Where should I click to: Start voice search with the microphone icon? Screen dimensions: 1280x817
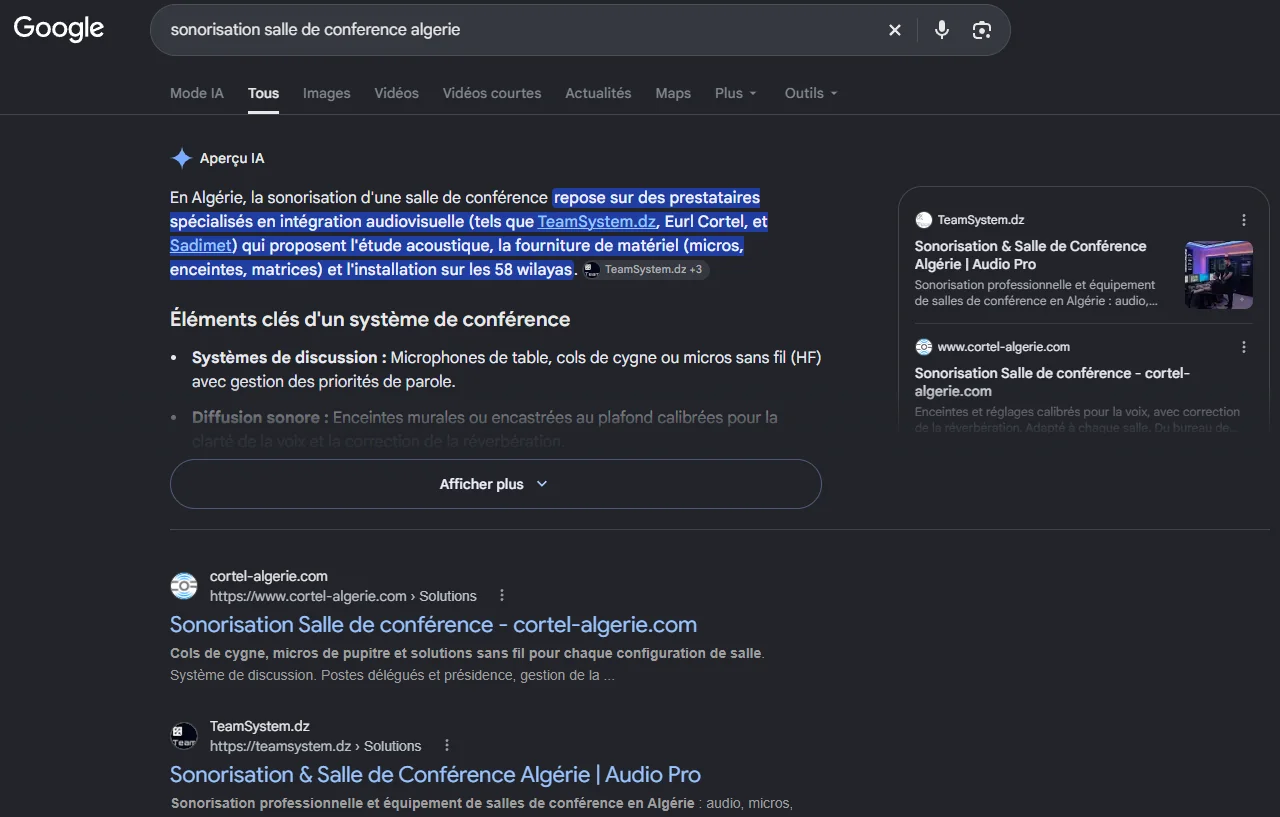[x=942, y=30]
